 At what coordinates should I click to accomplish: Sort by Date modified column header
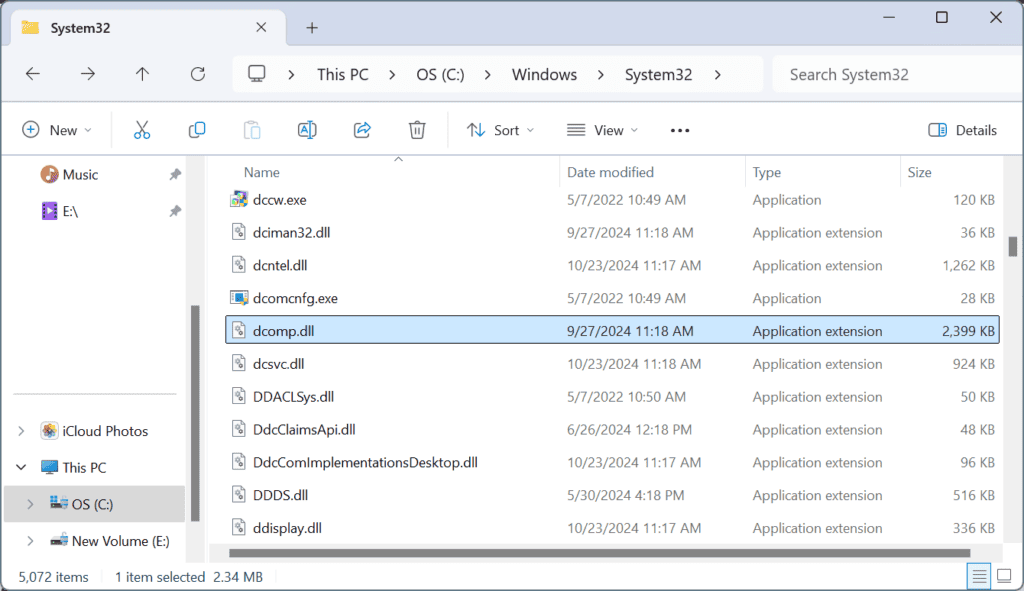(610, 172)
